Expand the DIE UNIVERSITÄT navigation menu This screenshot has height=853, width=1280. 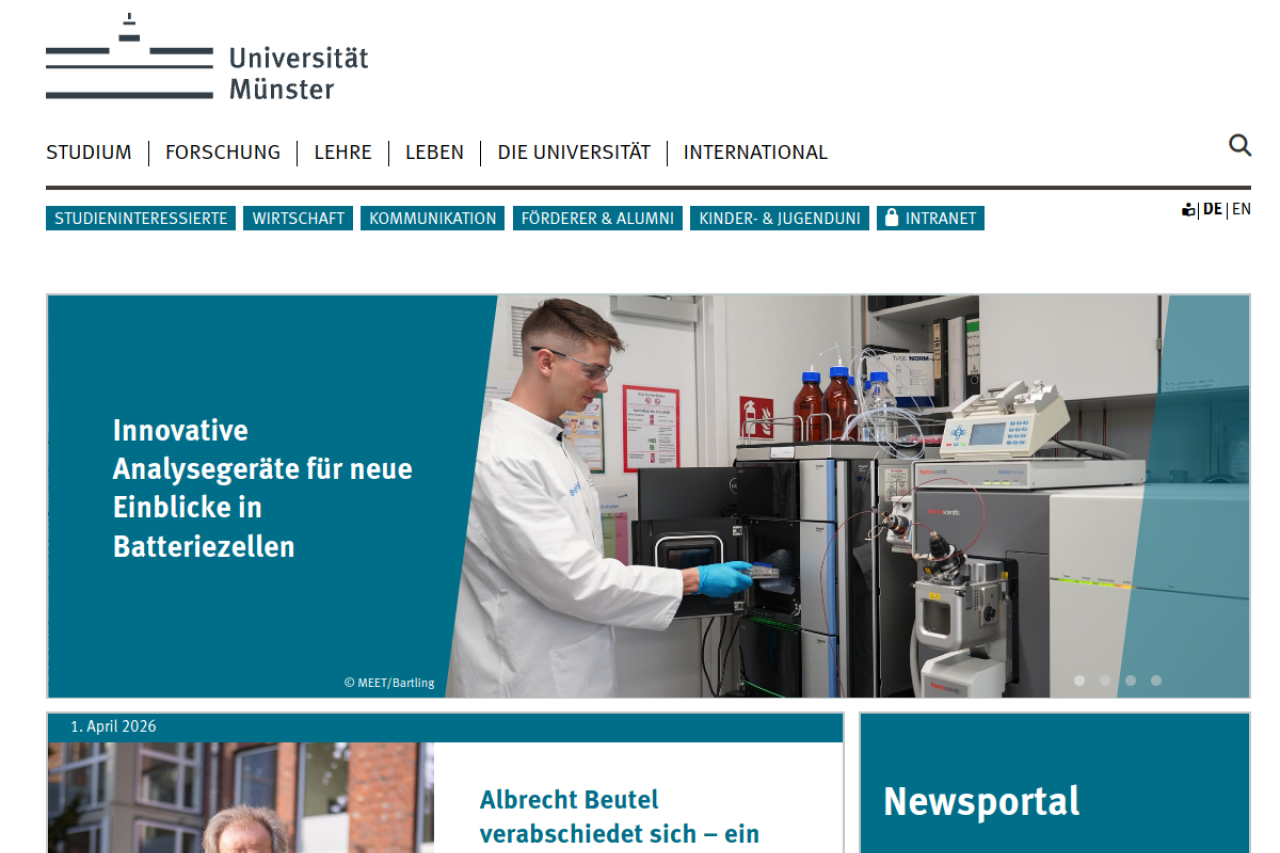tap(574, 153)
